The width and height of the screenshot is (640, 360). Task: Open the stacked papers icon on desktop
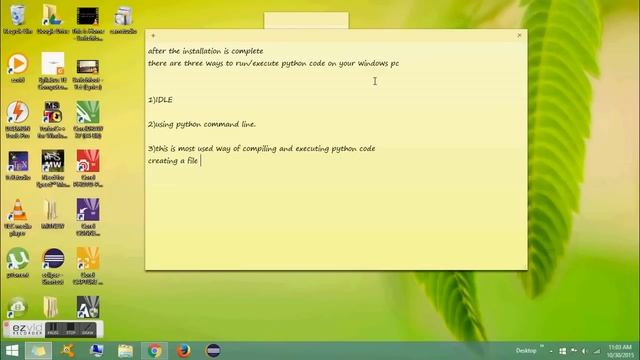(123, 19)
